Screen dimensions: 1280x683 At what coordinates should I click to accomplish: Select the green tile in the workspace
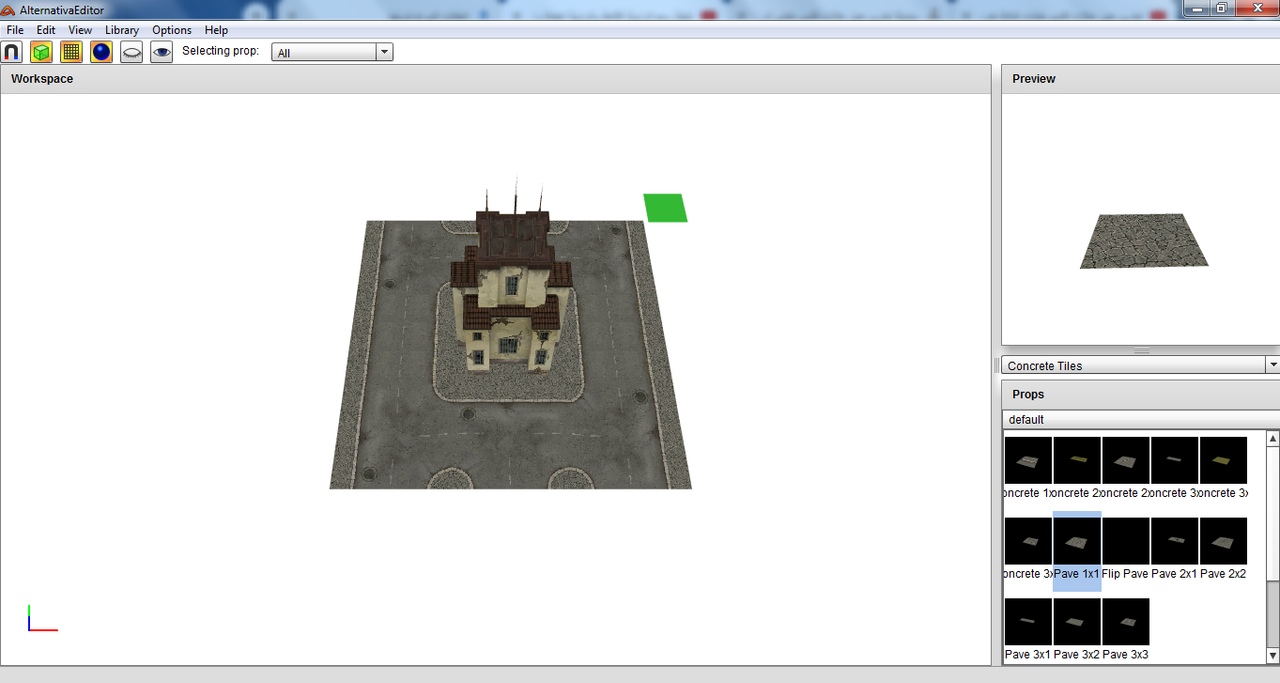(665, 208)
